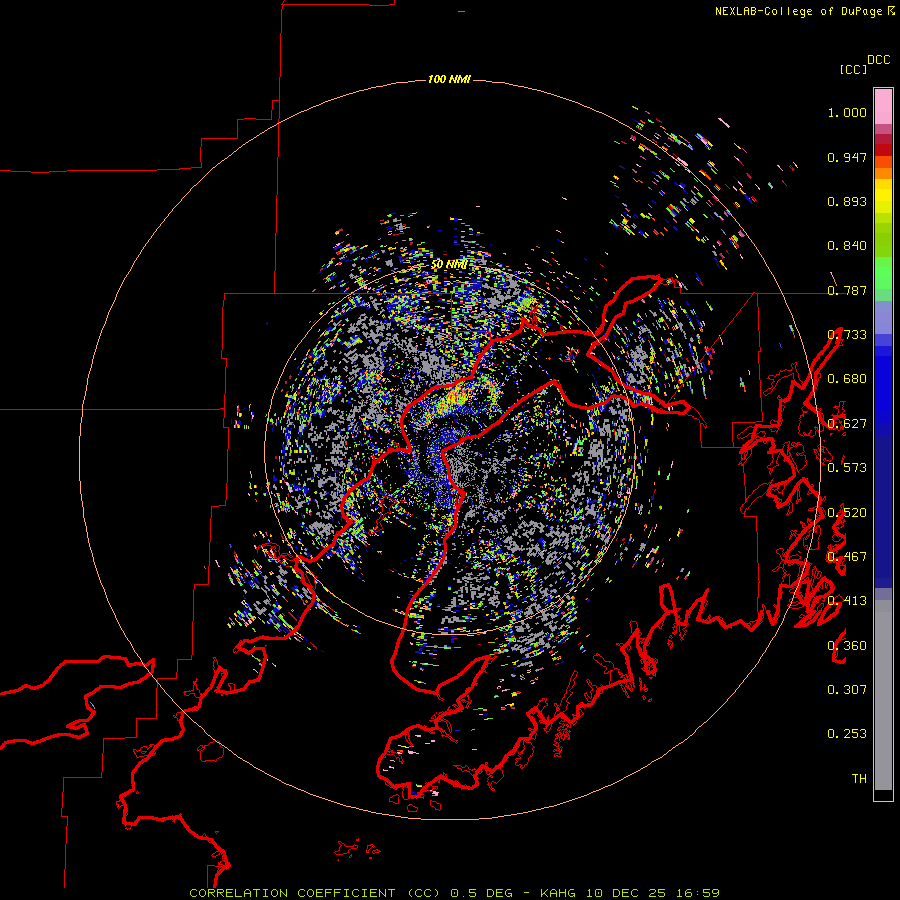This screenshot has height=900, width=900.
Task: Click the 1.000 value on color scale
Action: pyautogui.click(x=847, y=112)
